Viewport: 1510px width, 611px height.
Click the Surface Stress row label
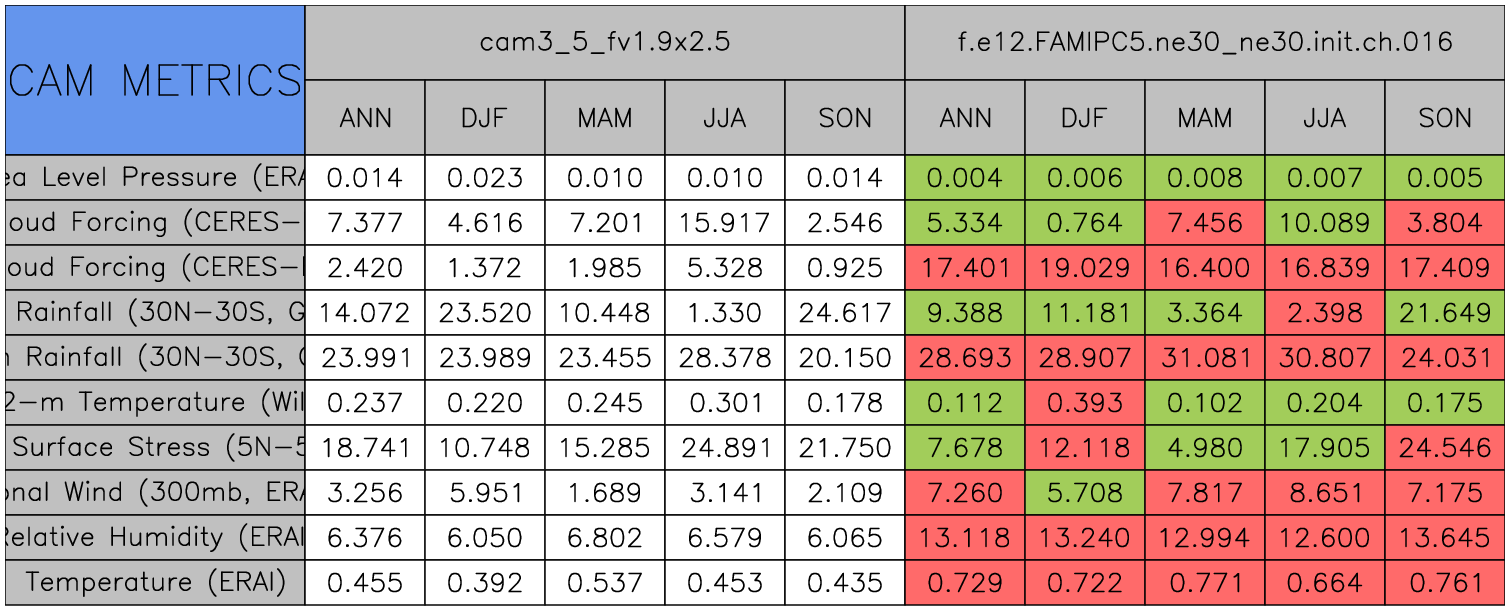[x=155, y=448]
